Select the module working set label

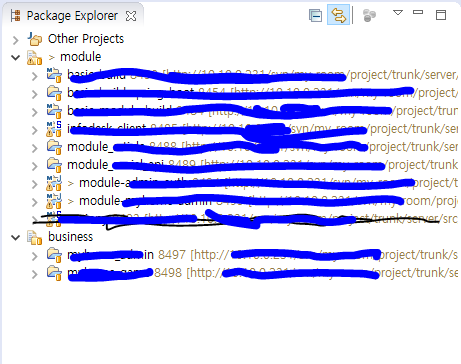tap(80, 57)
